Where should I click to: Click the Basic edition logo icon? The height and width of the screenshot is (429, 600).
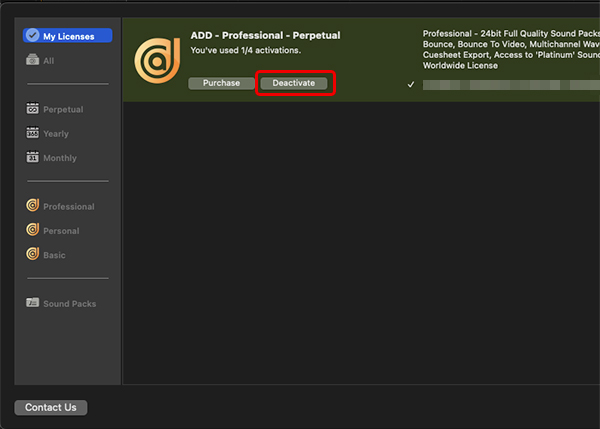[x=33, y=254]
